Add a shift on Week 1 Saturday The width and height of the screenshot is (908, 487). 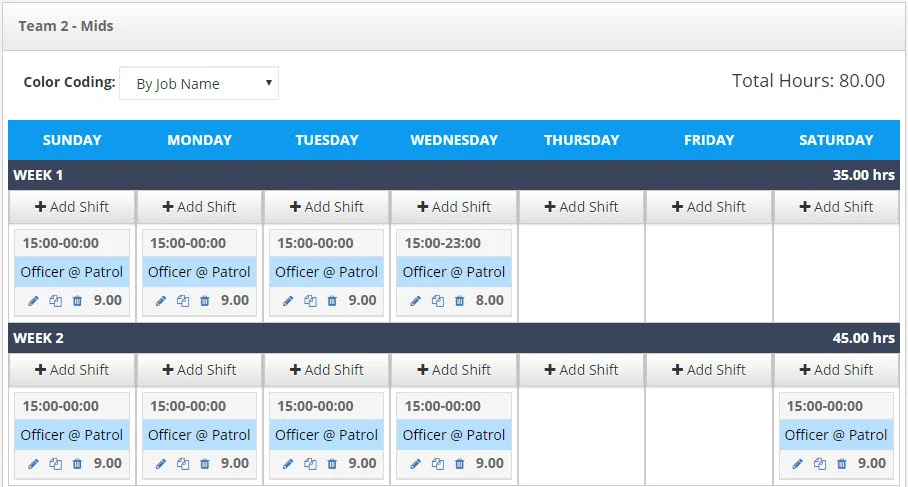coord(836,207)
